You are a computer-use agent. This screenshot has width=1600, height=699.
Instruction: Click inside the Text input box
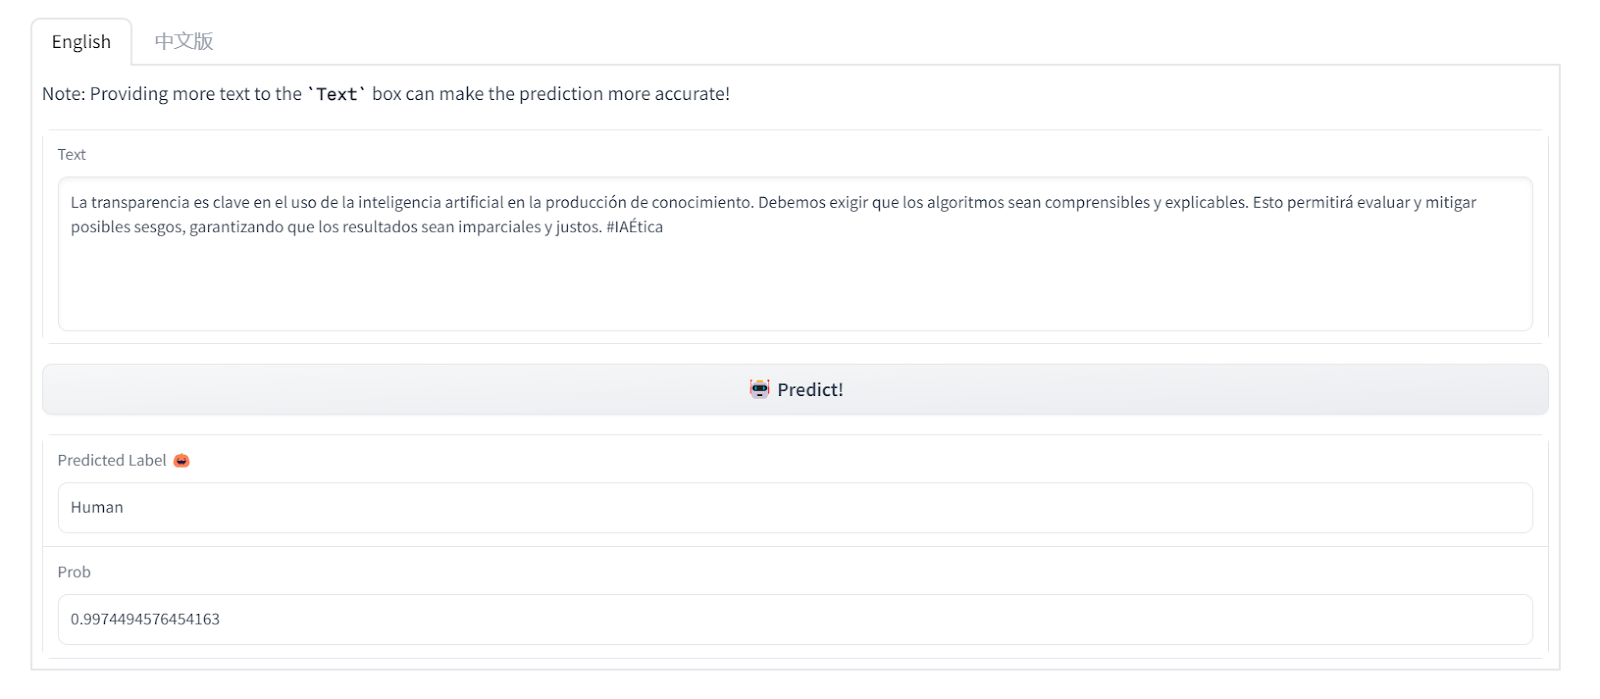coord(794,280)
